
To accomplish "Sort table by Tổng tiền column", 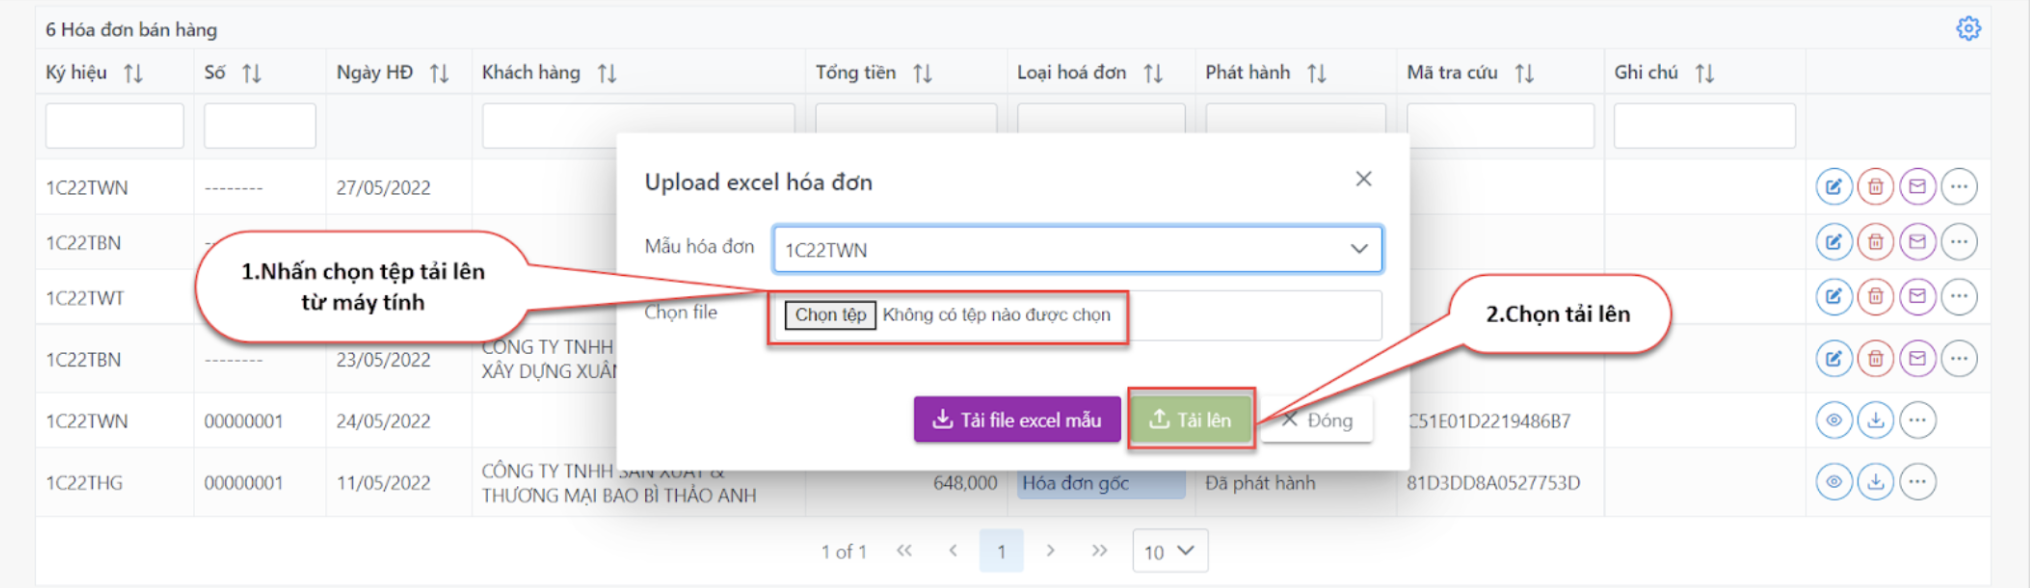I will point(923,73).
